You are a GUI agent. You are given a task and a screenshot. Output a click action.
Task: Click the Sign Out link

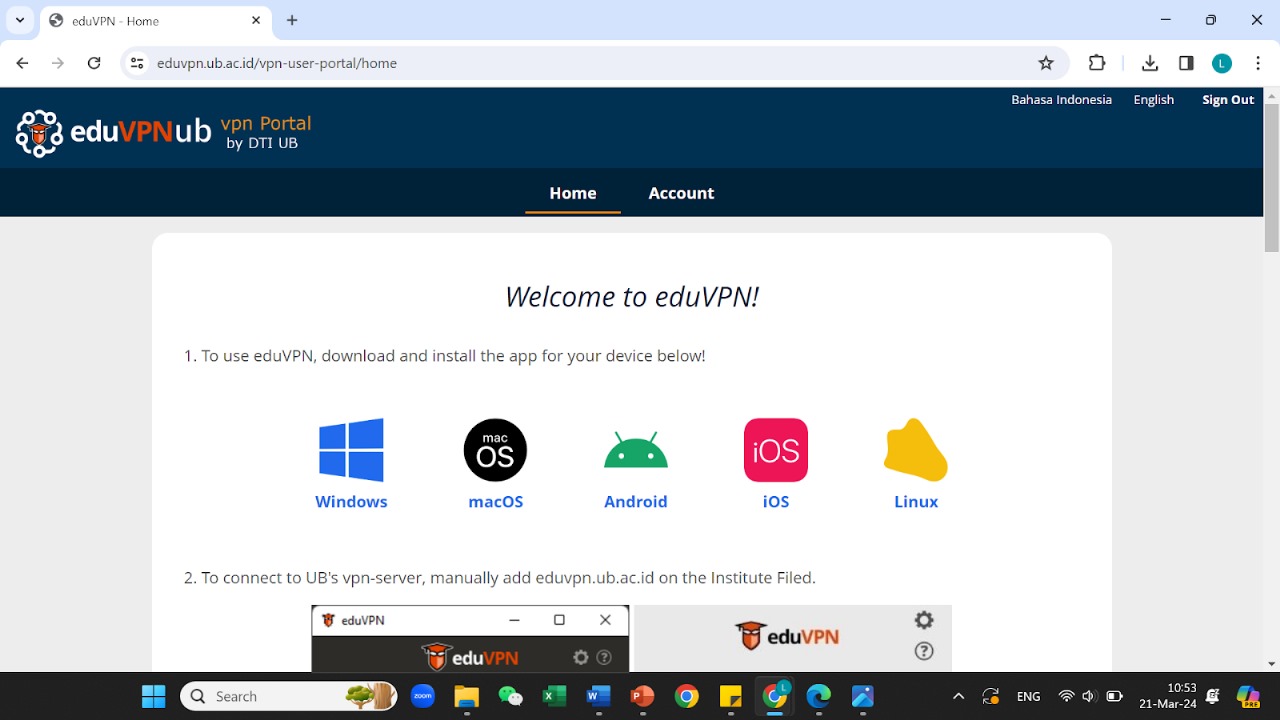tap(1228, 99)
